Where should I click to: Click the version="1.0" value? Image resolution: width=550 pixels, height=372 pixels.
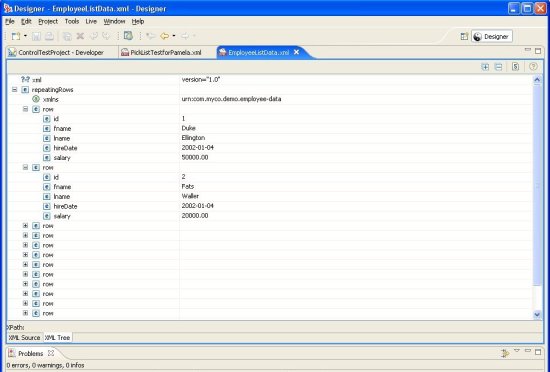tap(201, 80)
